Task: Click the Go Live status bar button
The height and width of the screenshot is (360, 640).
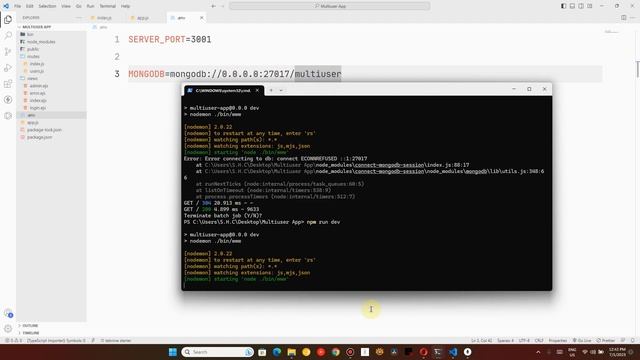Action: [582, 340]
